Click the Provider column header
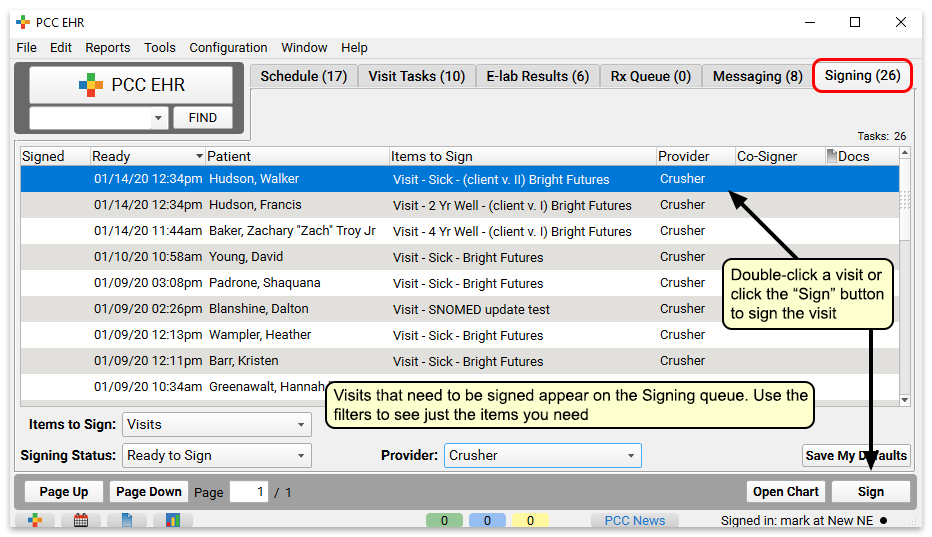Viewport: 932px width, 537px height. pos(696,156)
